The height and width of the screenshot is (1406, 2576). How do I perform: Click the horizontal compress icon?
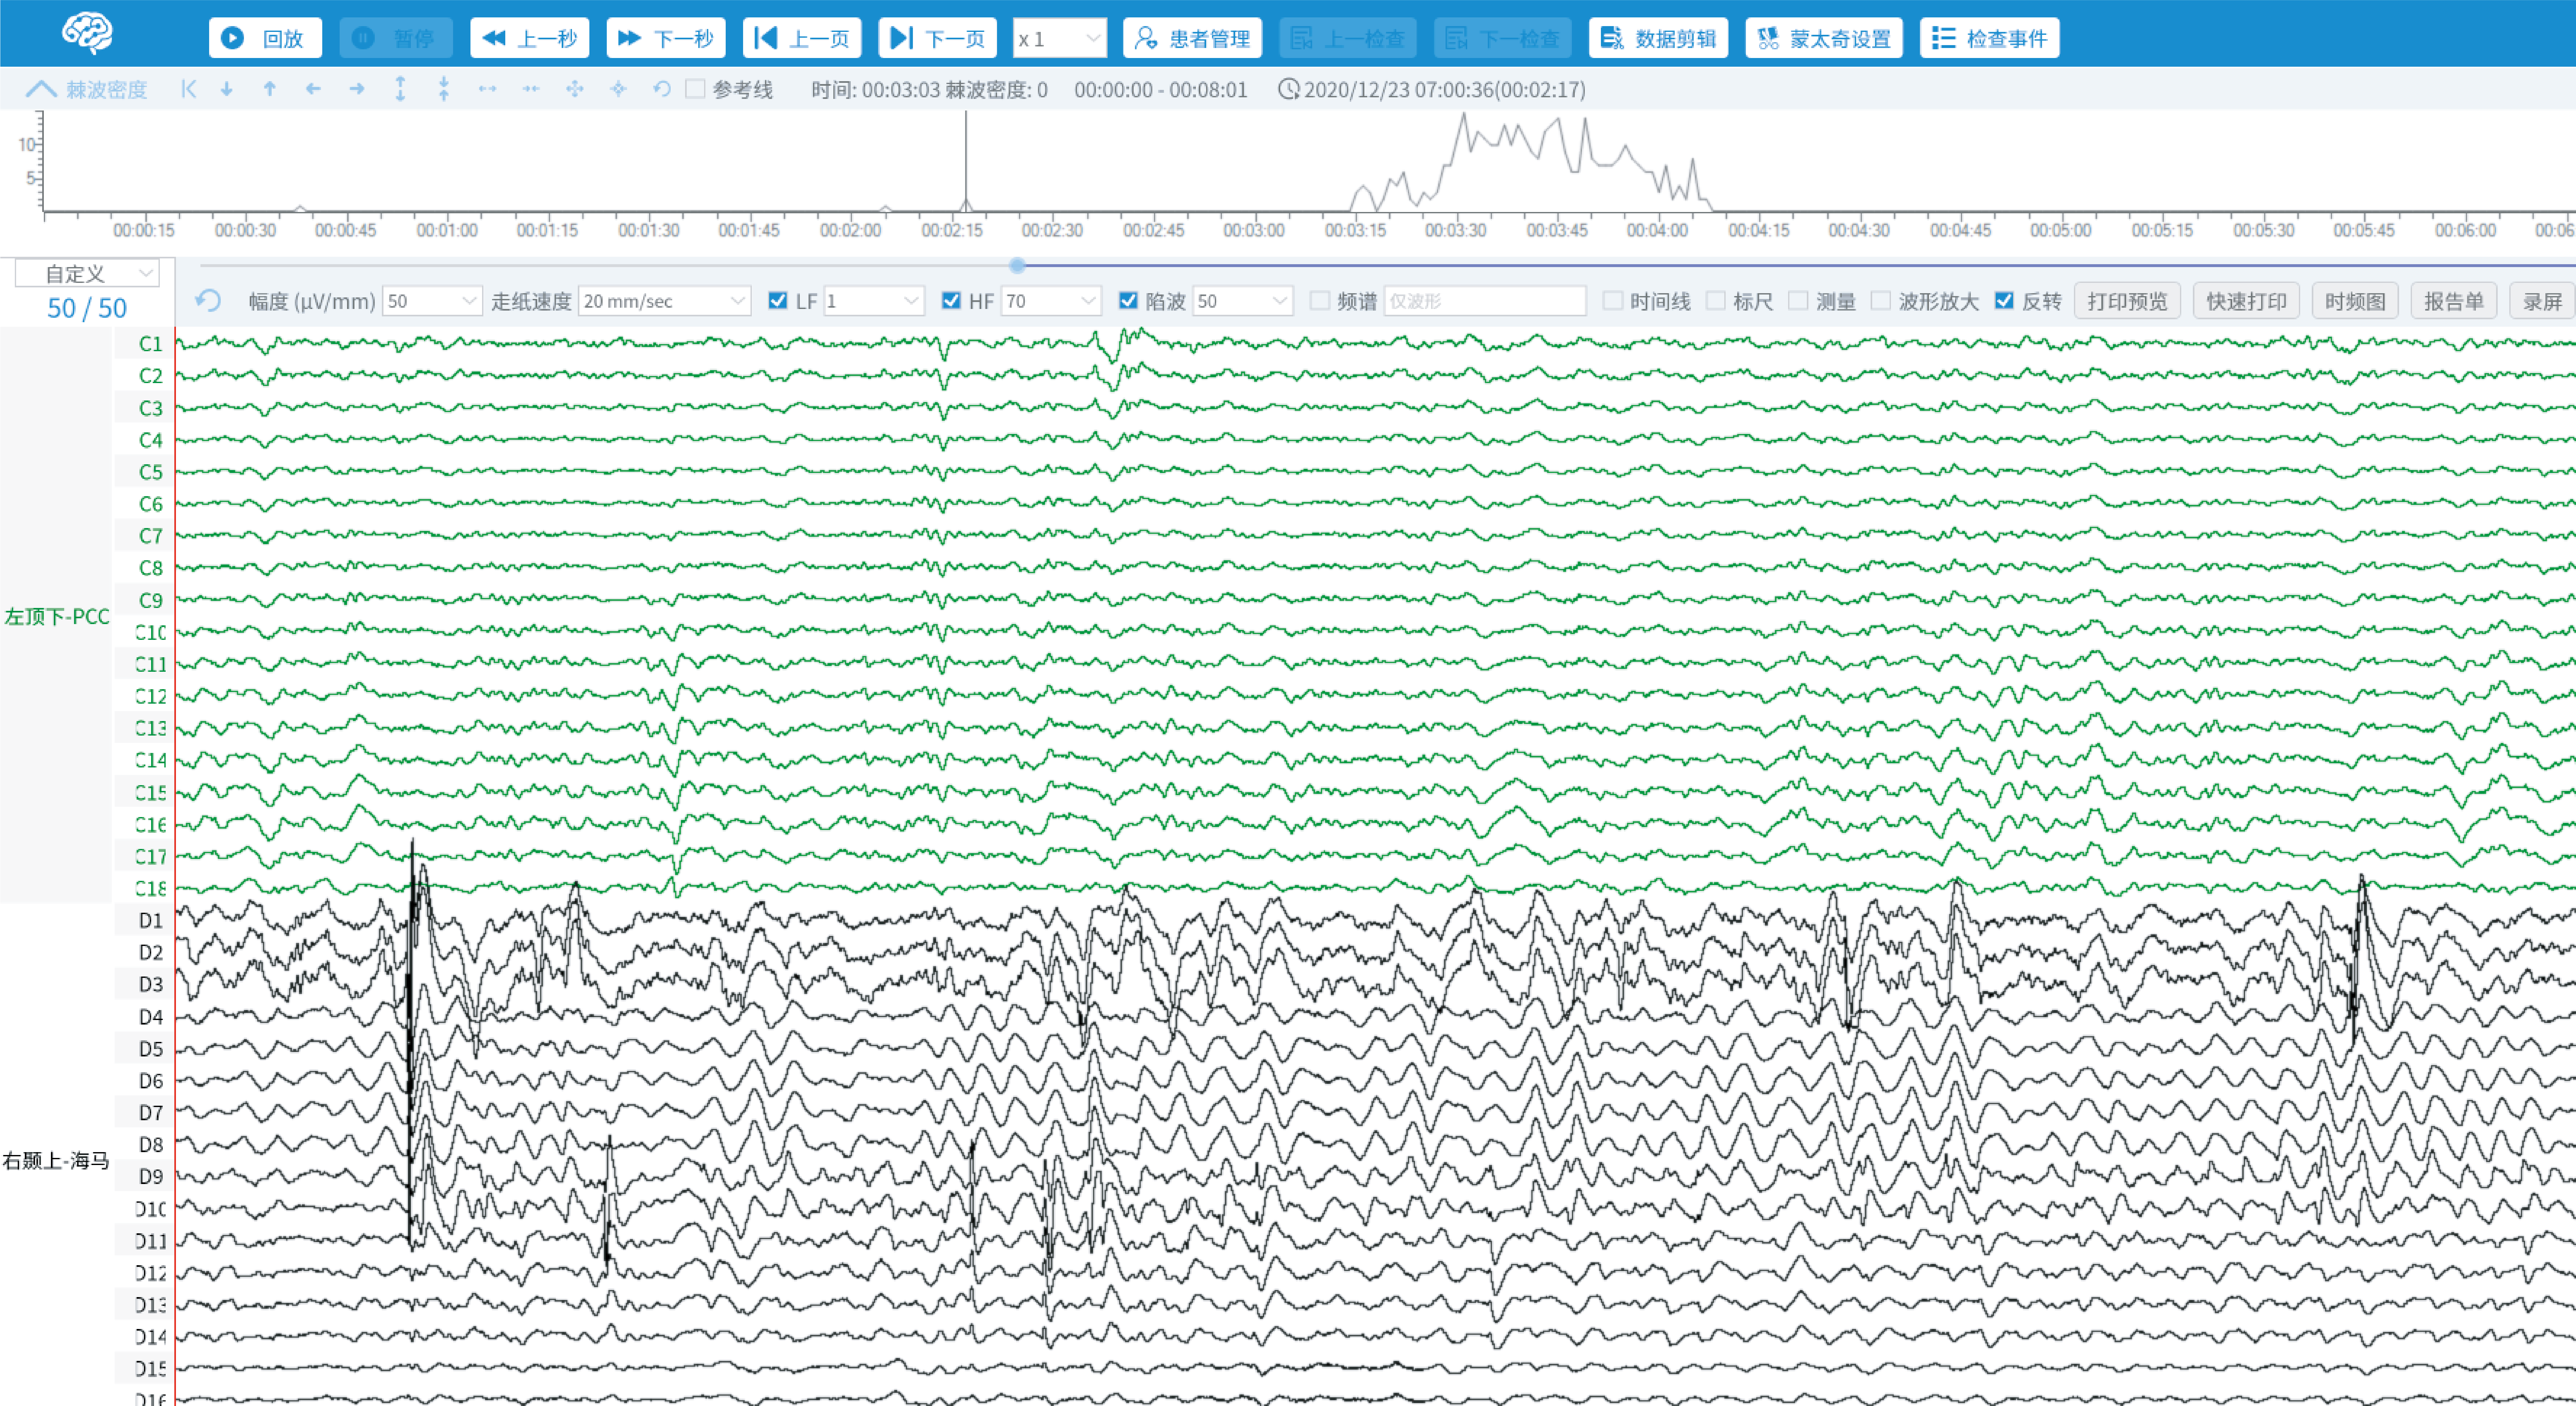[x=531, y=89]
